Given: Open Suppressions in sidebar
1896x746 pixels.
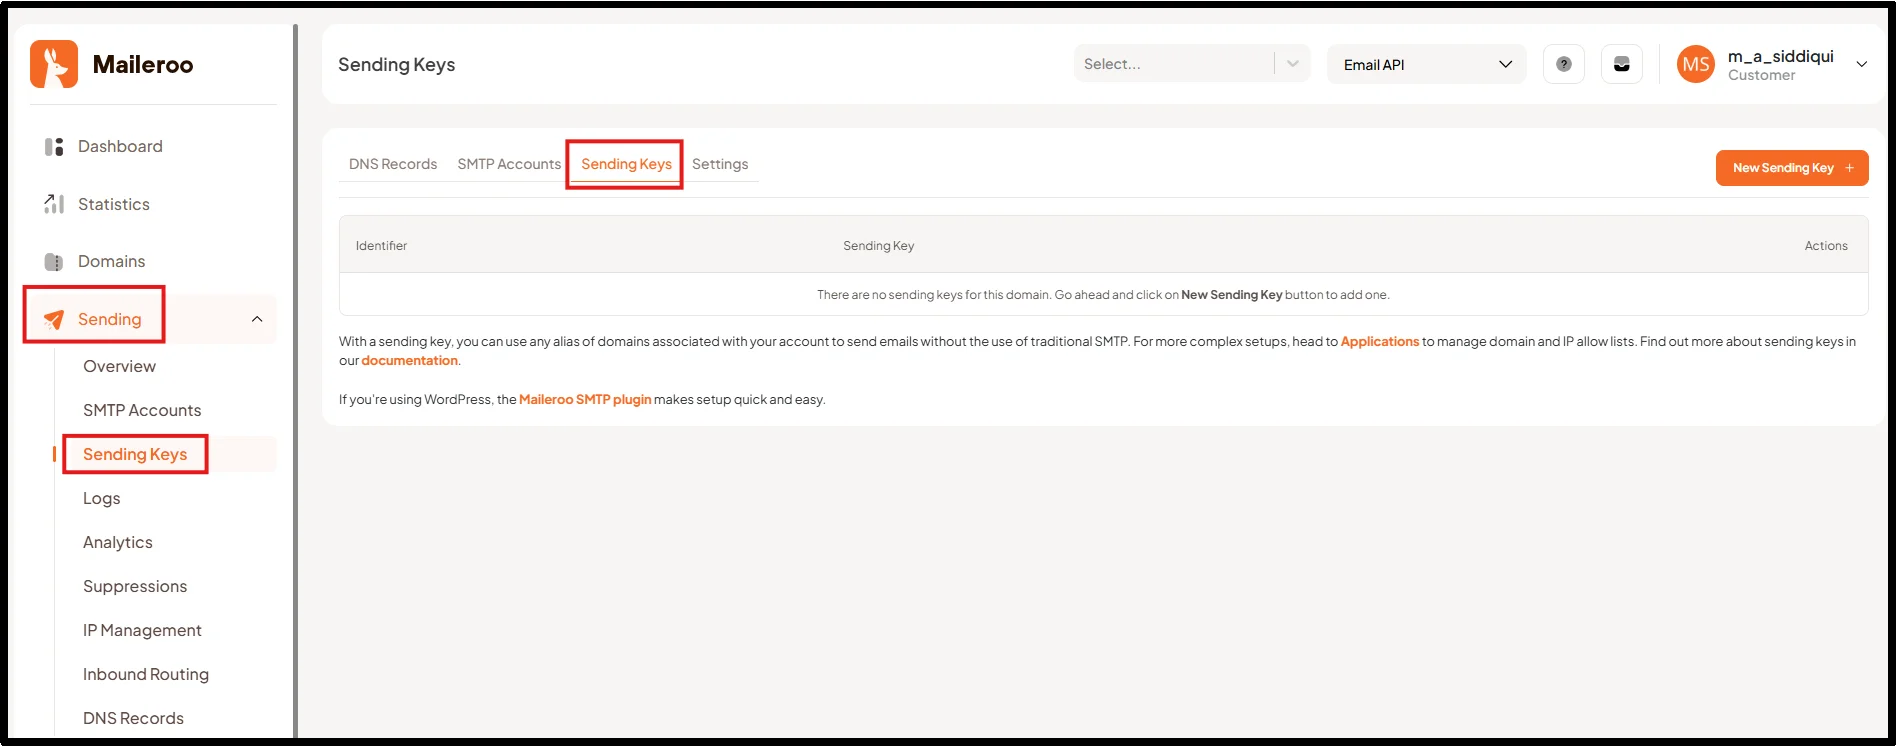Looking at the screenshot, I should point(135,586).
